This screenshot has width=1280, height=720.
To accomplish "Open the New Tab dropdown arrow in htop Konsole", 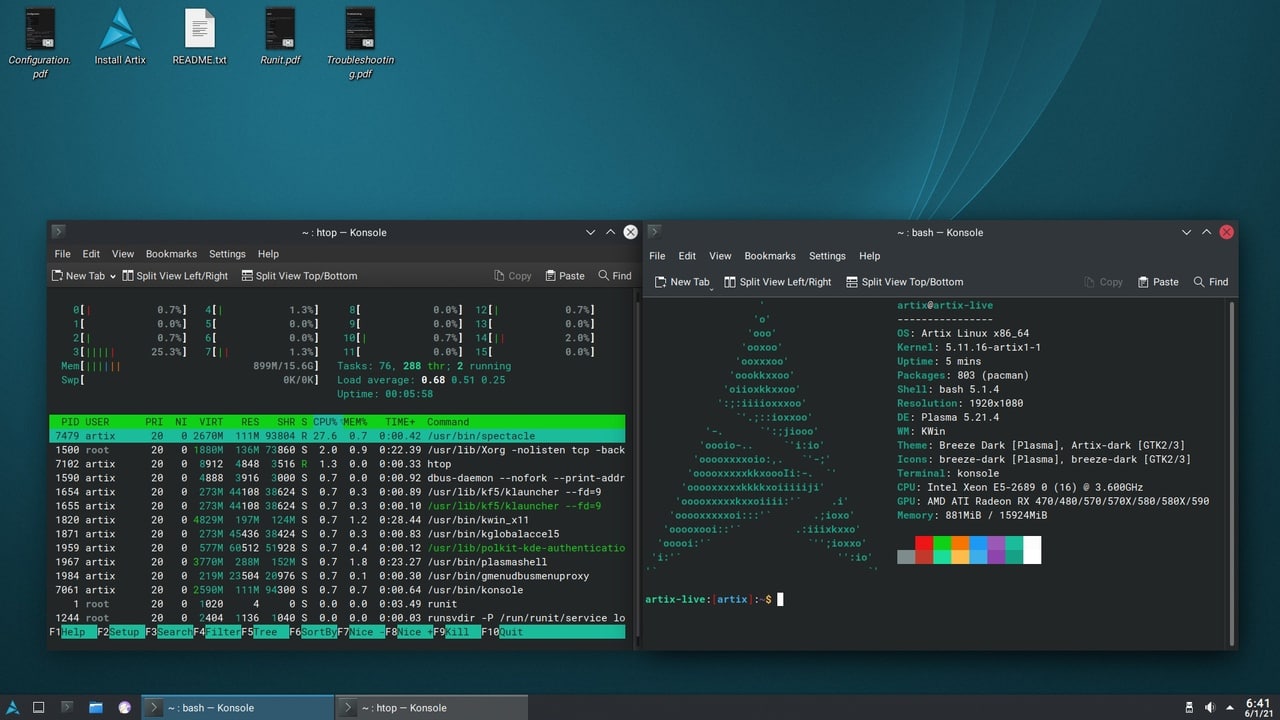I will (x=113, y=276).
